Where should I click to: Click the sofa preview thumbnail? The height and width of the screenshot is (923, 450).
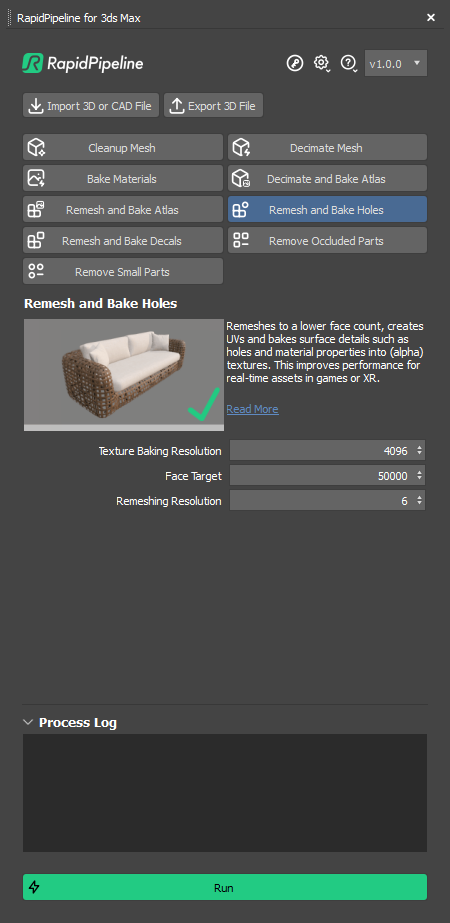pyautogui.click(x=124, y=375)
